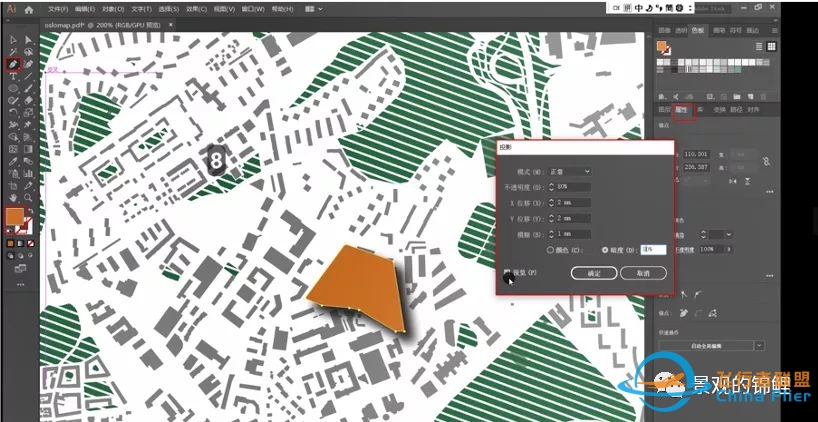Click Flip Horizontal icon in Properties panel

pyautogui.click(x=732, y=181)
